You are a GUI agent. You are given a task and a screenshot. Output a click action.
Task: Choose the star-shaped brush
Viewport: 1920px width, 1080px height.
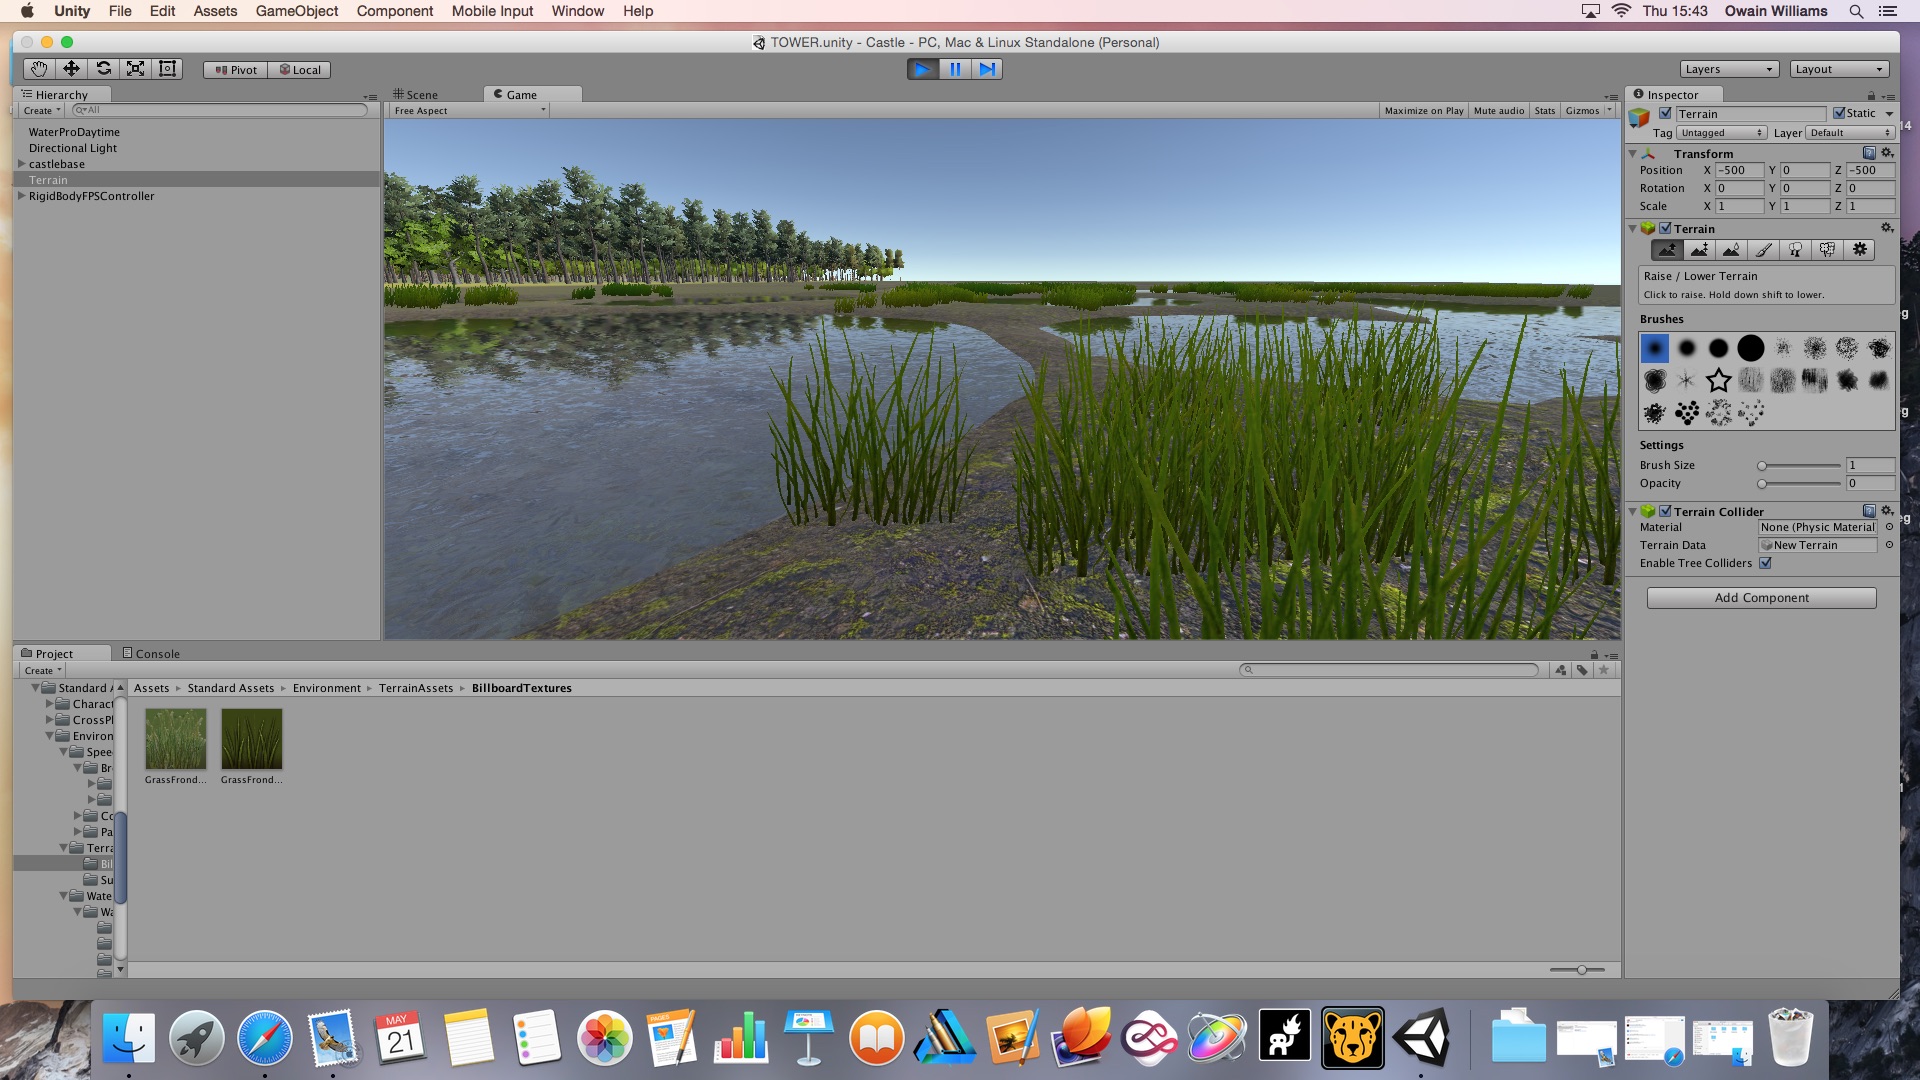[1718, 380]
